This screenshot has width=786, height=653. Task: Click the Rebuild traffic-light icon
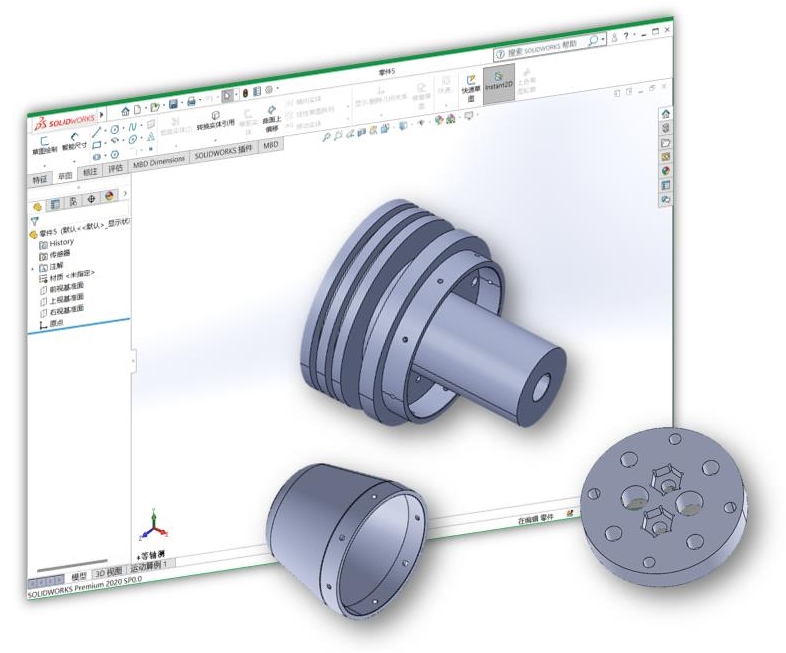(245, 93)
